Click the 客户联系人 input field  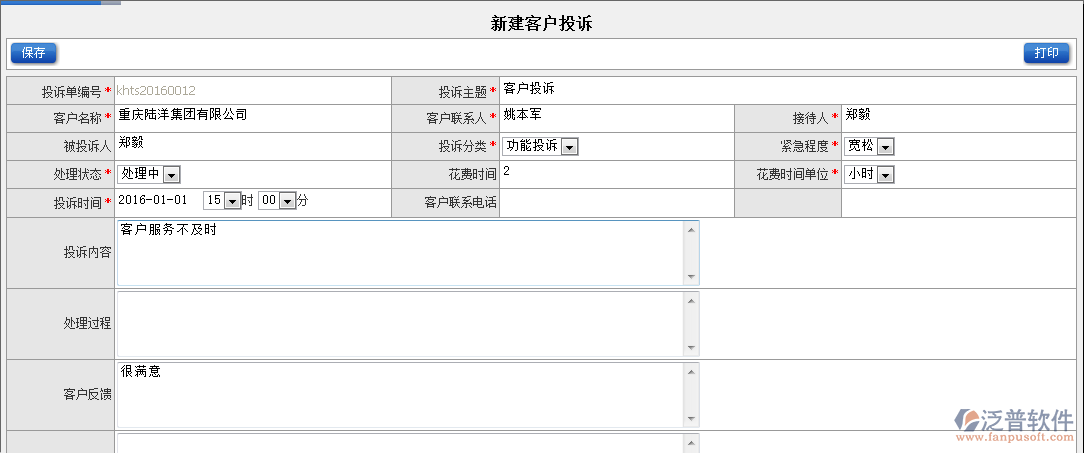click(615, 118)
